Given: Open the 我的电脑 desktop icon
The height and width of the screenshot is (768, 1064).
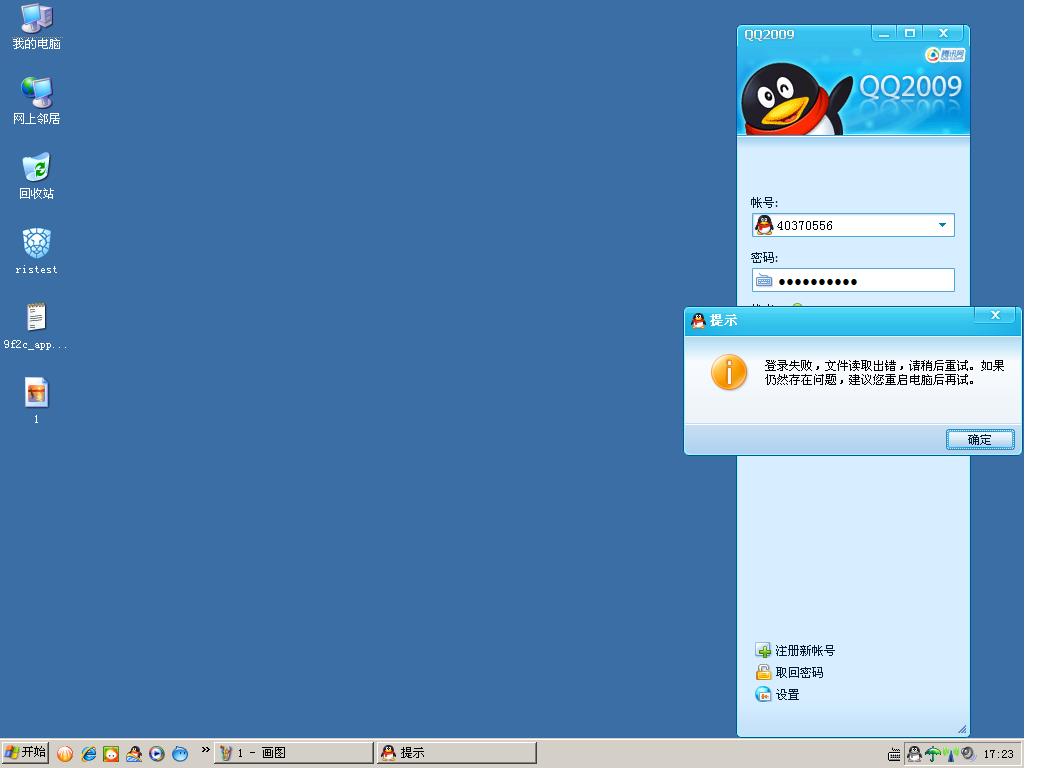Looking at the screenshot, I should pos(37,27).
